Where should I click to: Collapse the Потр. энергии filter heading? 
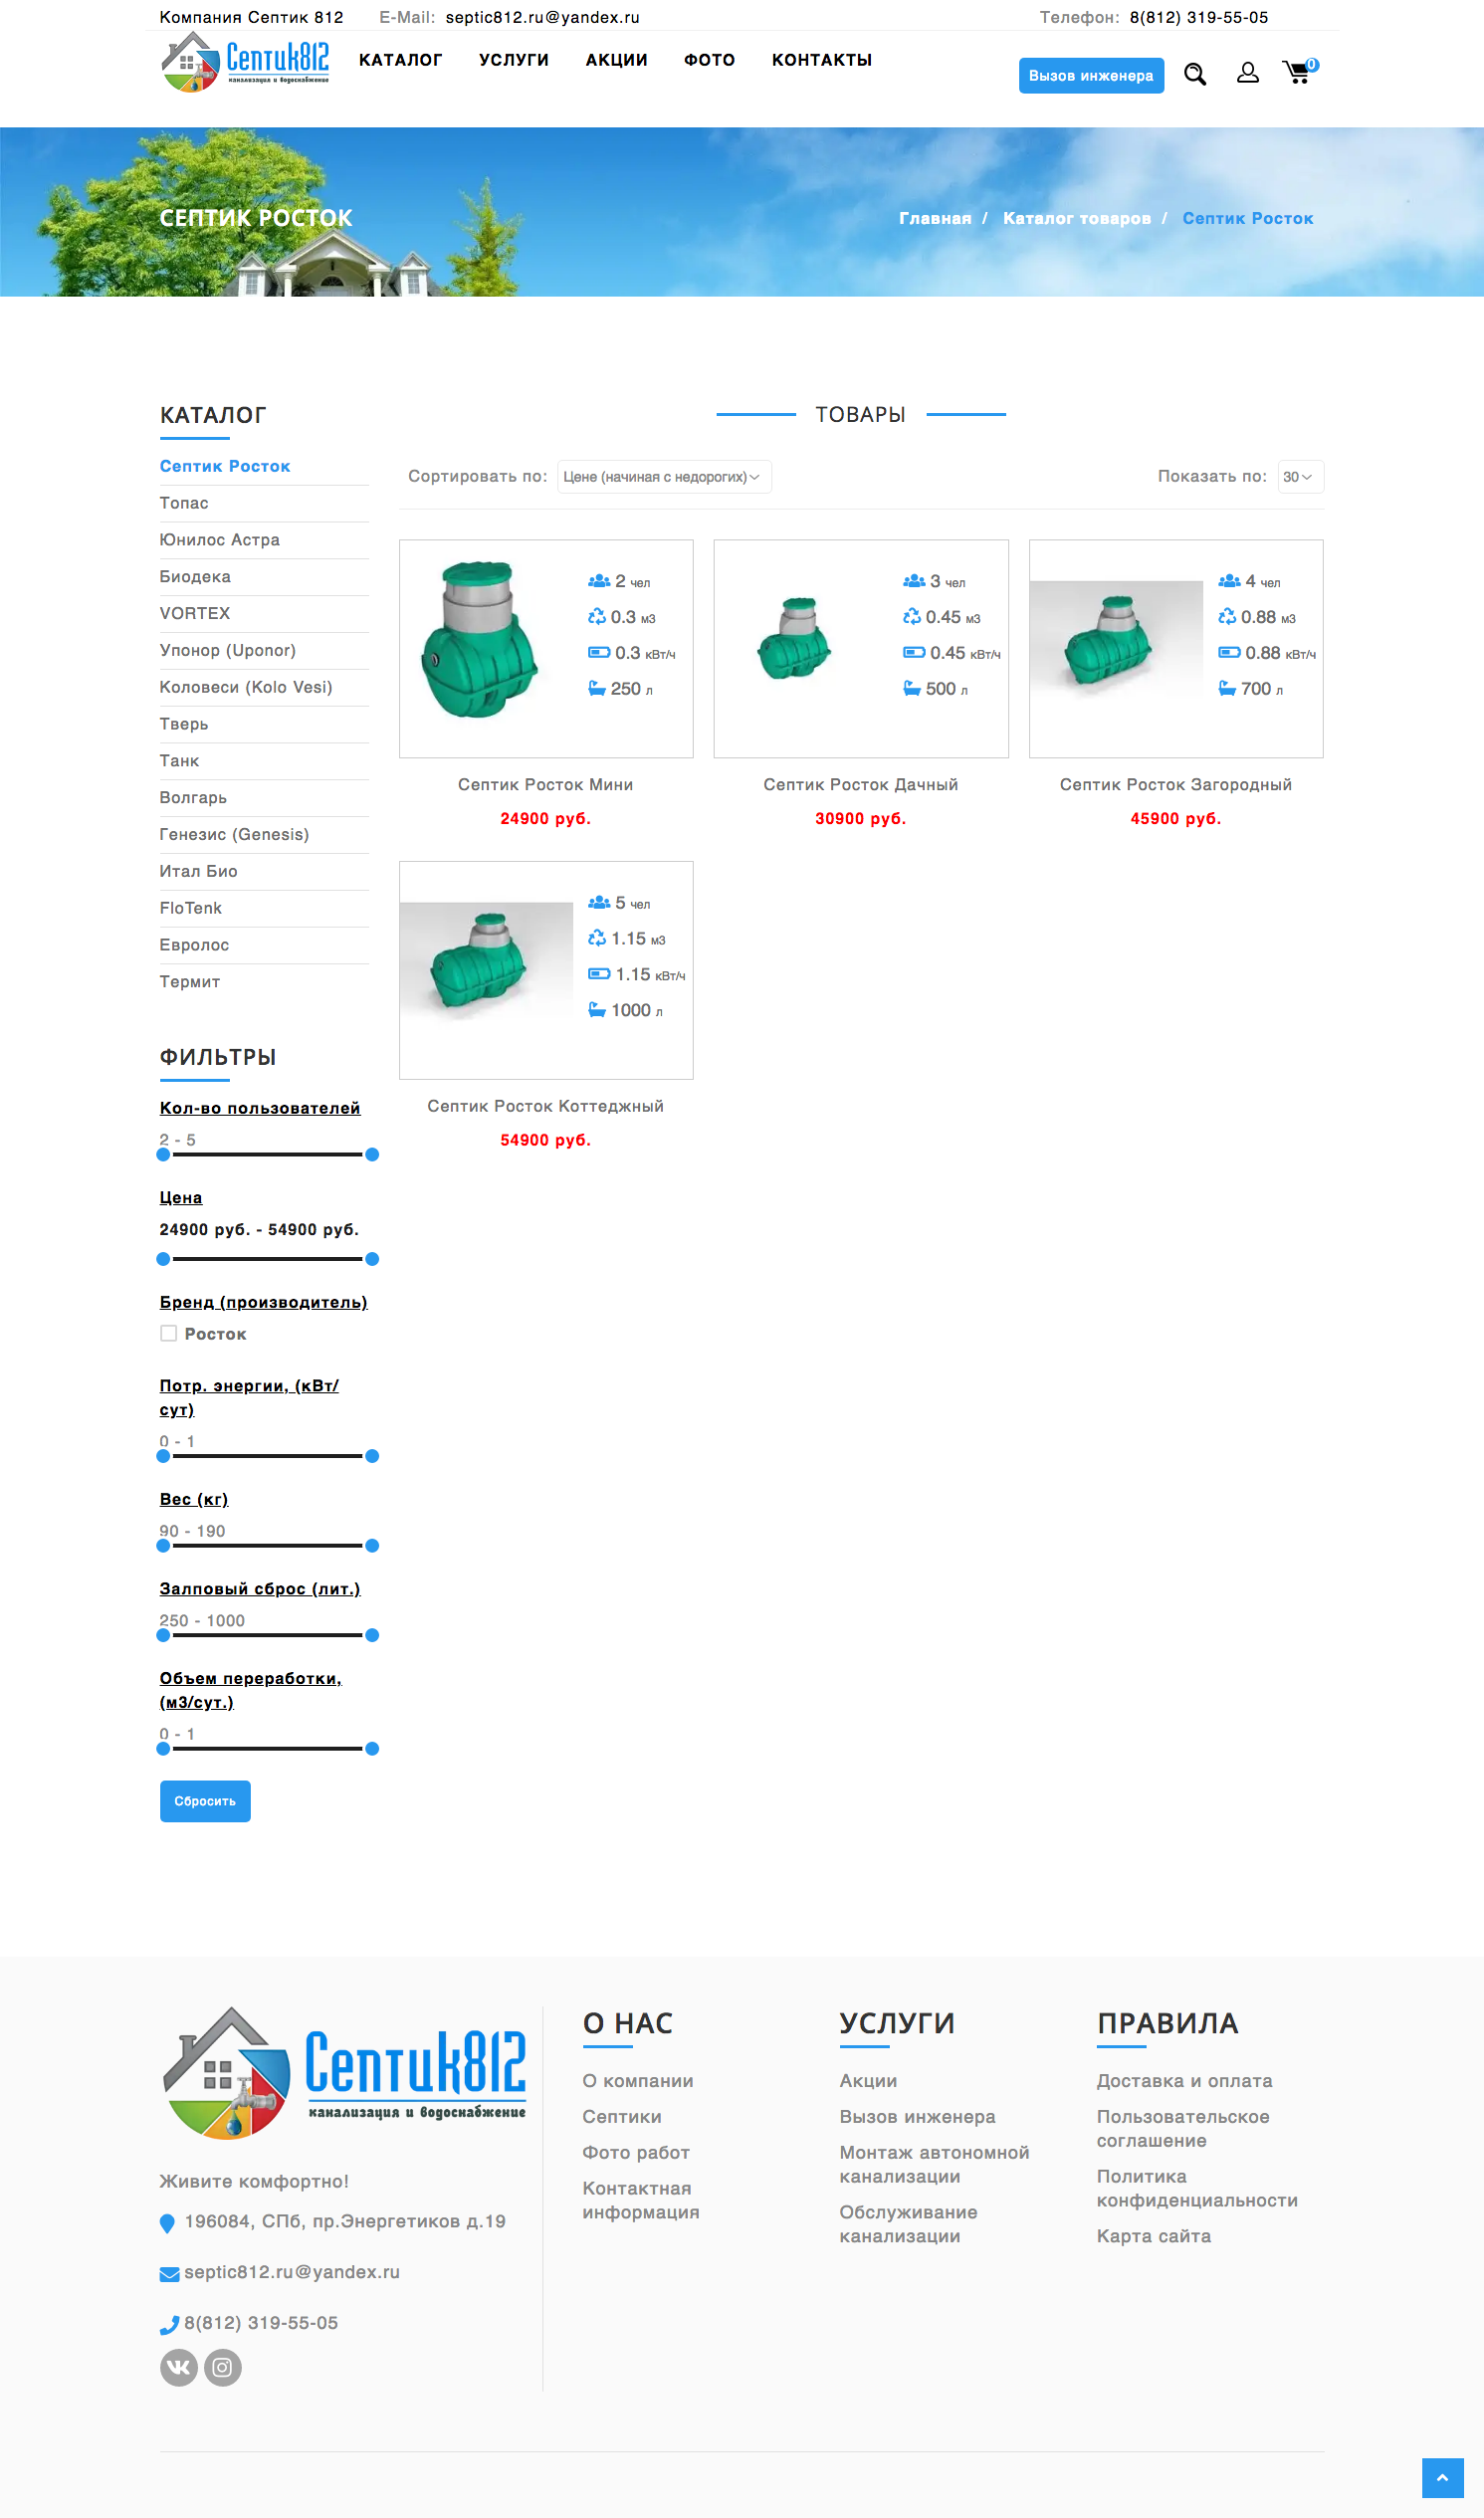click(249, 1397)
